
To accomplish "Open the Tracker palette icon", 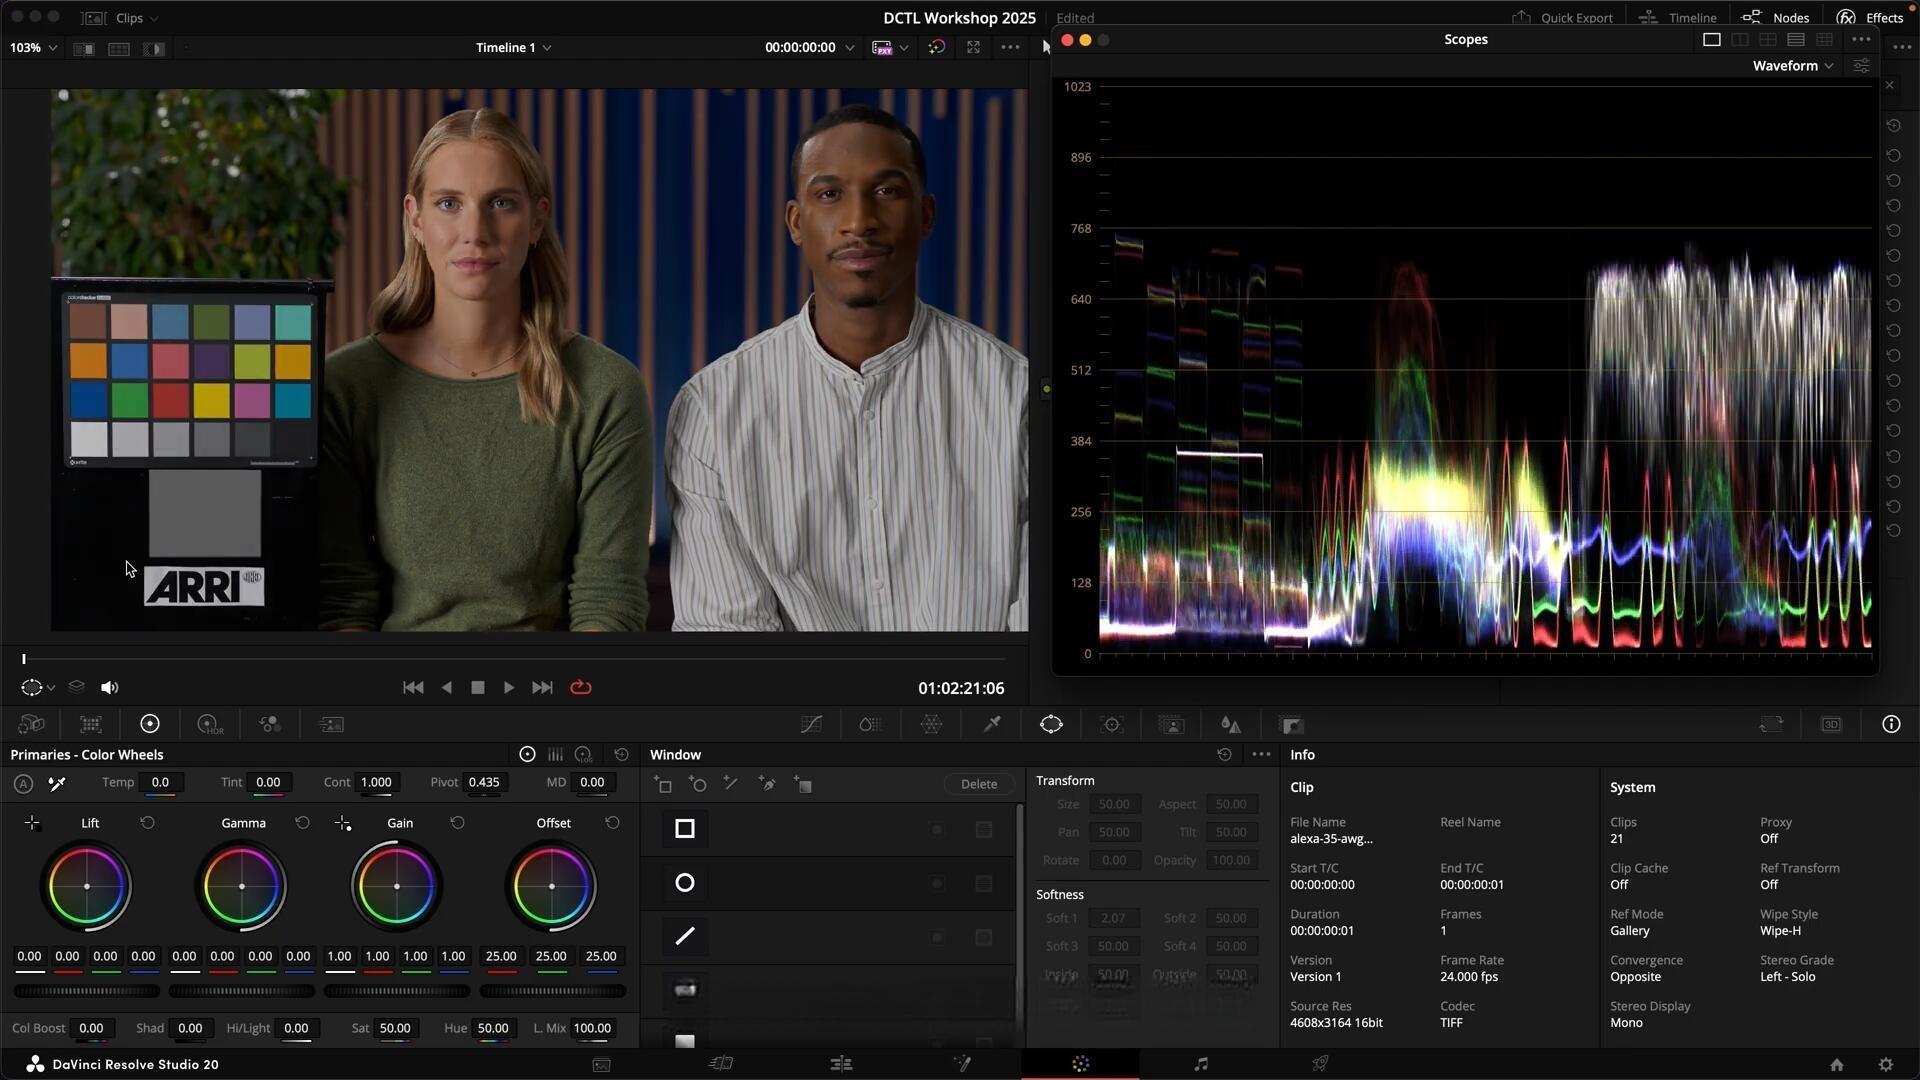I will pyautogui.click(x=1111, y=725).
